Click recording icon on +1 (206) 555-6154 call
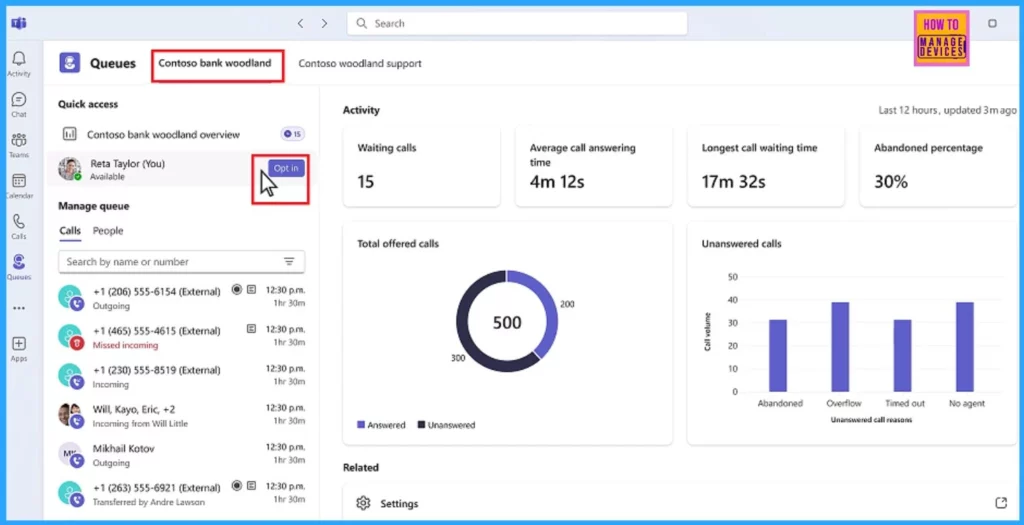This screenshot has height=525, width=1024. click(237, 289)
